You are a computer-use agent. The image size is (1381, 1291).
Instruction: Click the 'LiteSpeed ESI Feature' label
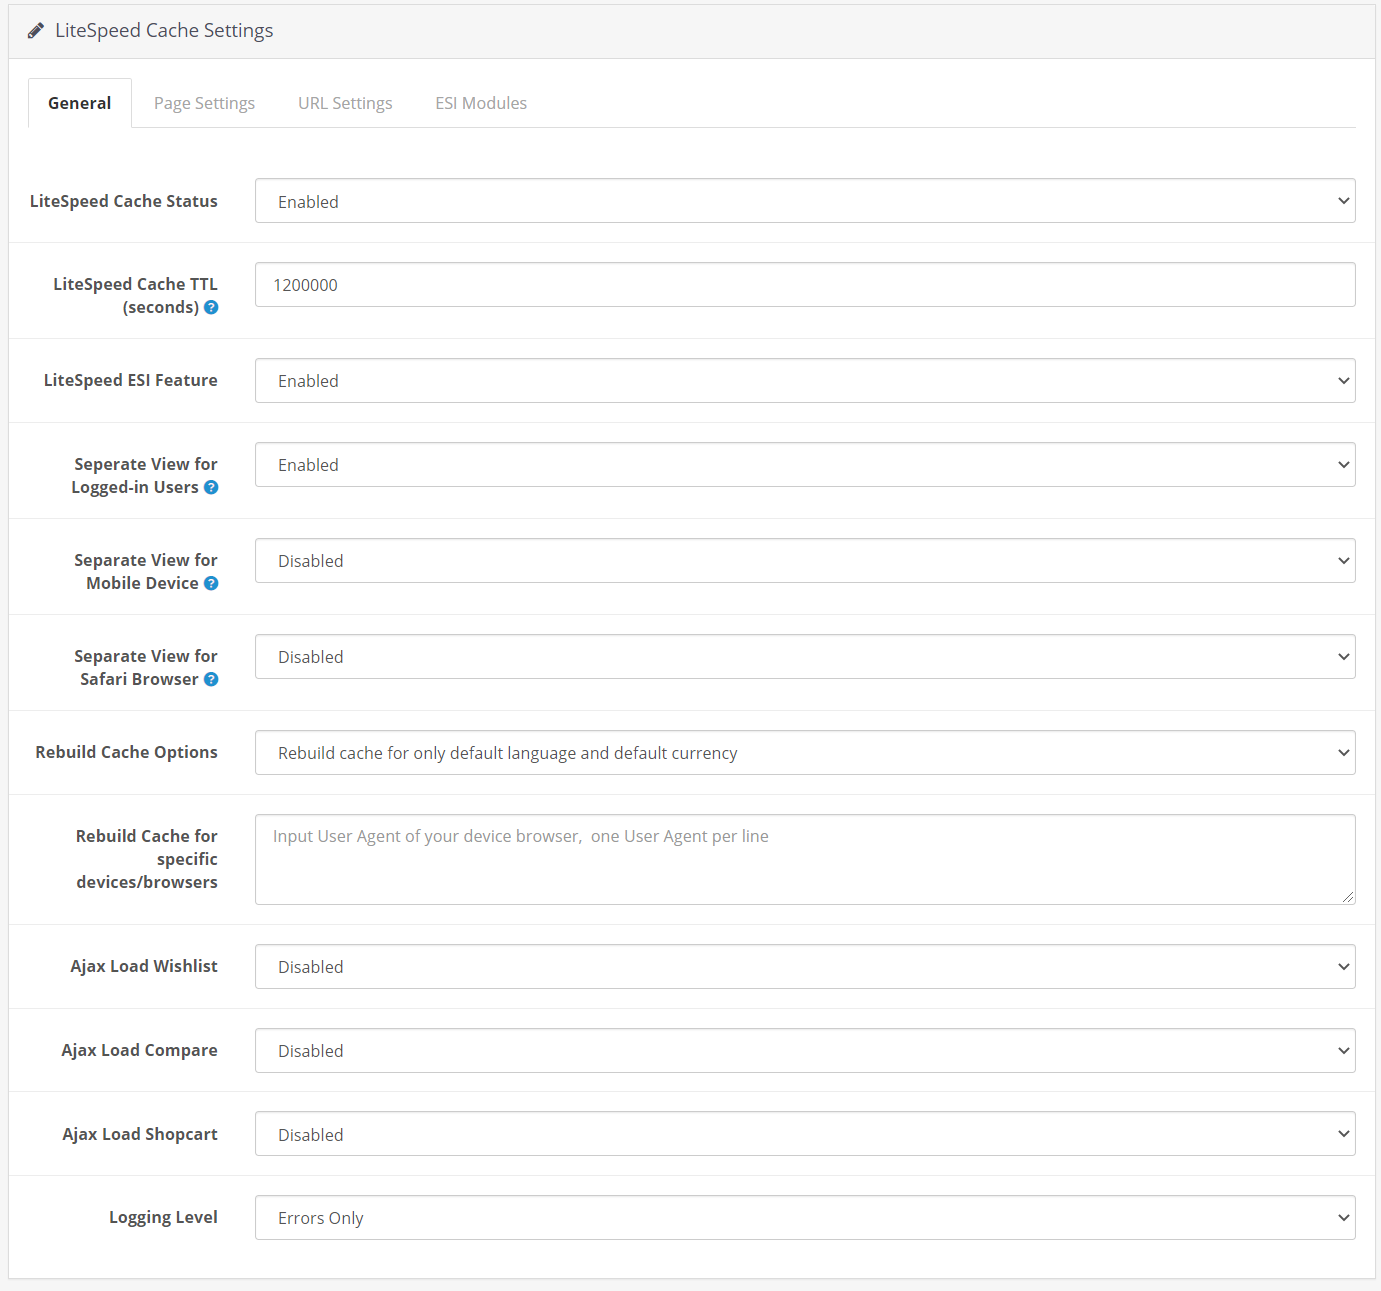pyautogui.click(x=131, y=381)
